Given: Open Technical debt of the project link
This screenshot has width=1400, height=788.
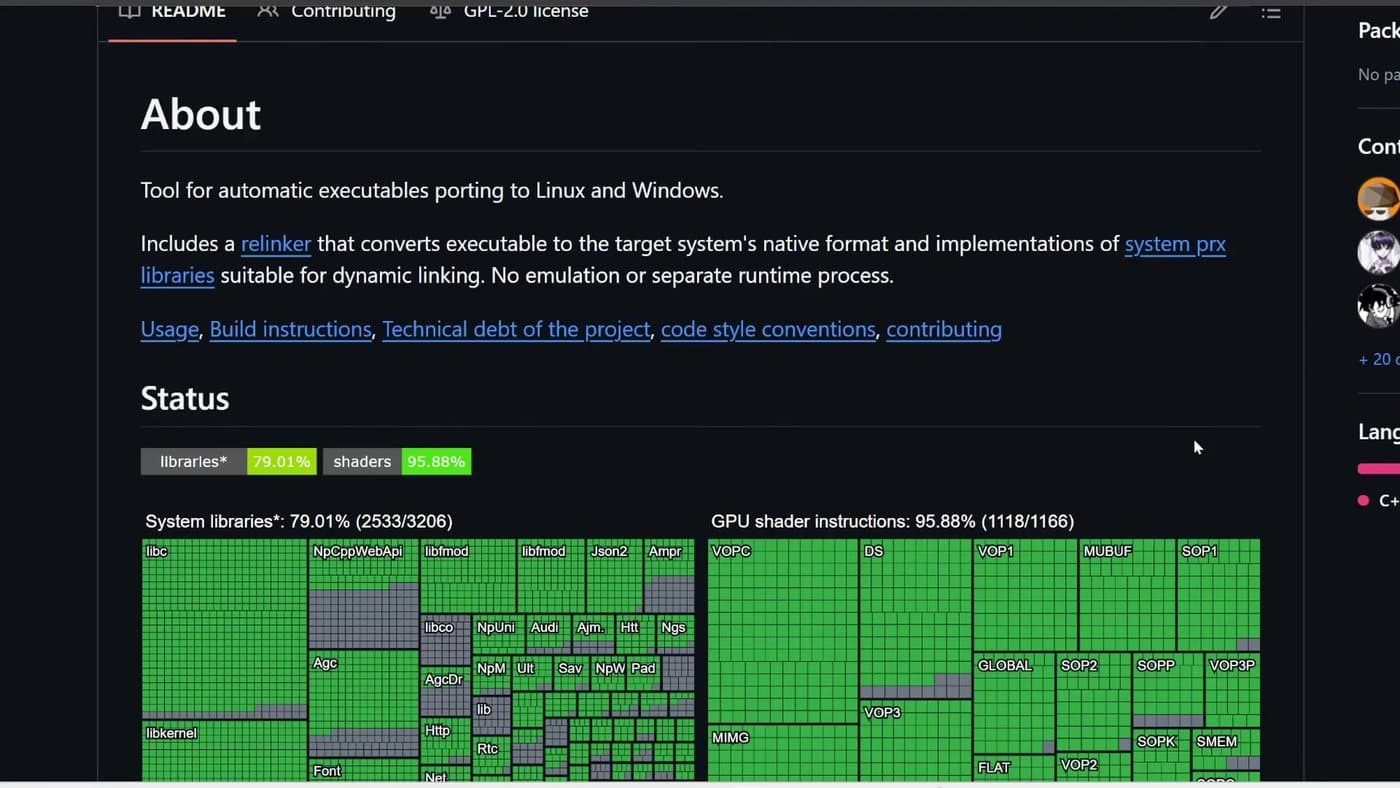Looking at the screenshot, I should coord(516,330).
